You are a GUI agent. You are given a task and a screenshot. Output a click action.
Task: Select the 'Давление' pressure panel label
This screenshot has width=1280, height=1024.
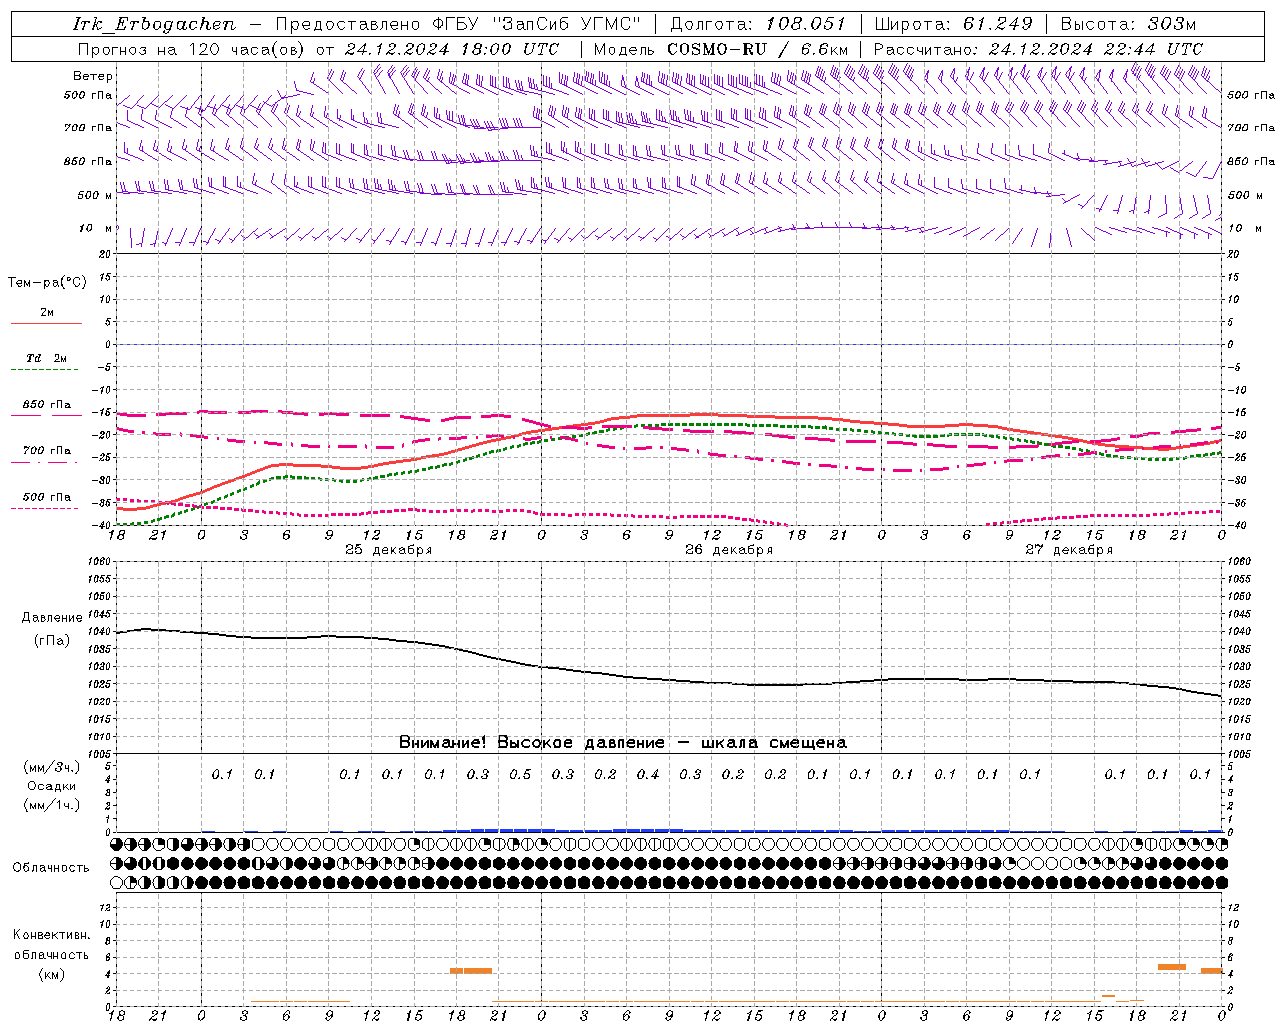(x=52, y=618)
